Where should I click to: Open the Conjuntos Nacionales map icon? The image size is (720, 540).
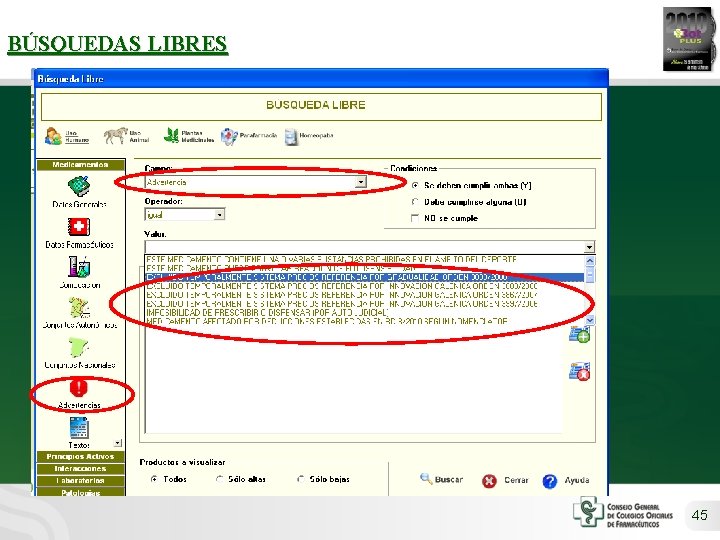click(79, 348)
